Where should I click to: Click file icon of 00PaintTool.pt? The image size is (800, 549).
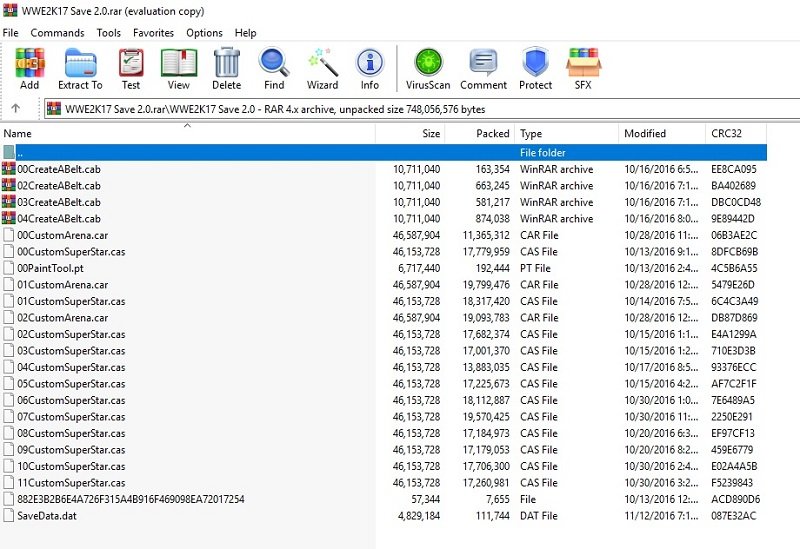[9, 268]
